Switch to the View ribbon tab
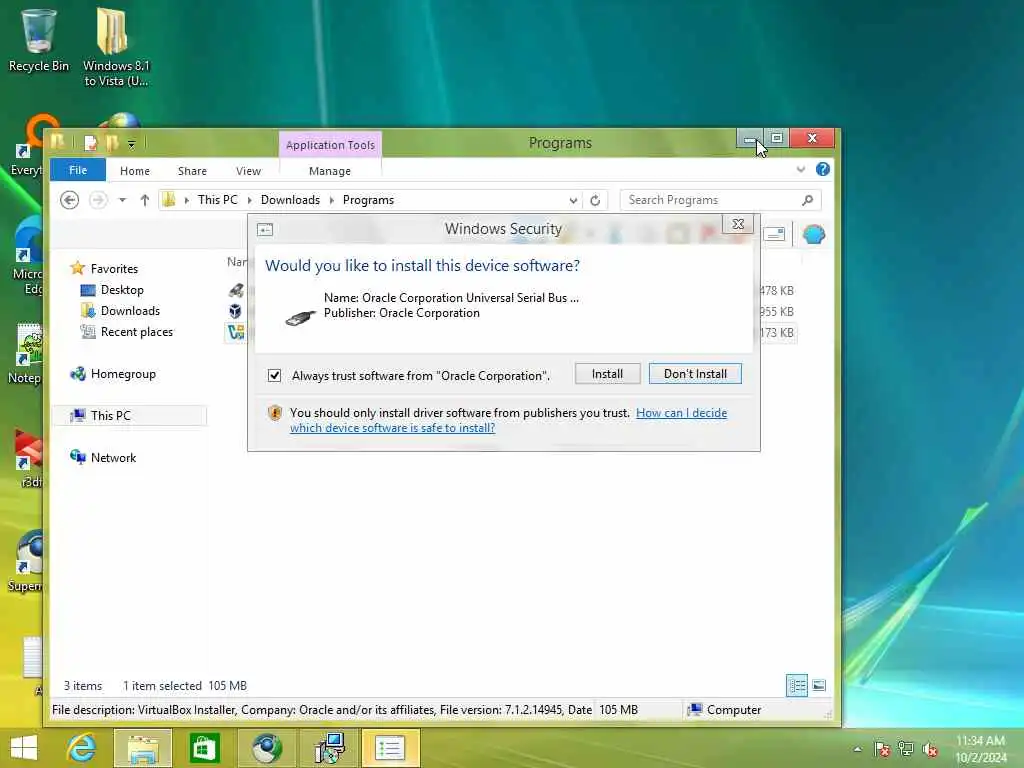The width and height of the screenshot is (1024, 768). (248, 171)
